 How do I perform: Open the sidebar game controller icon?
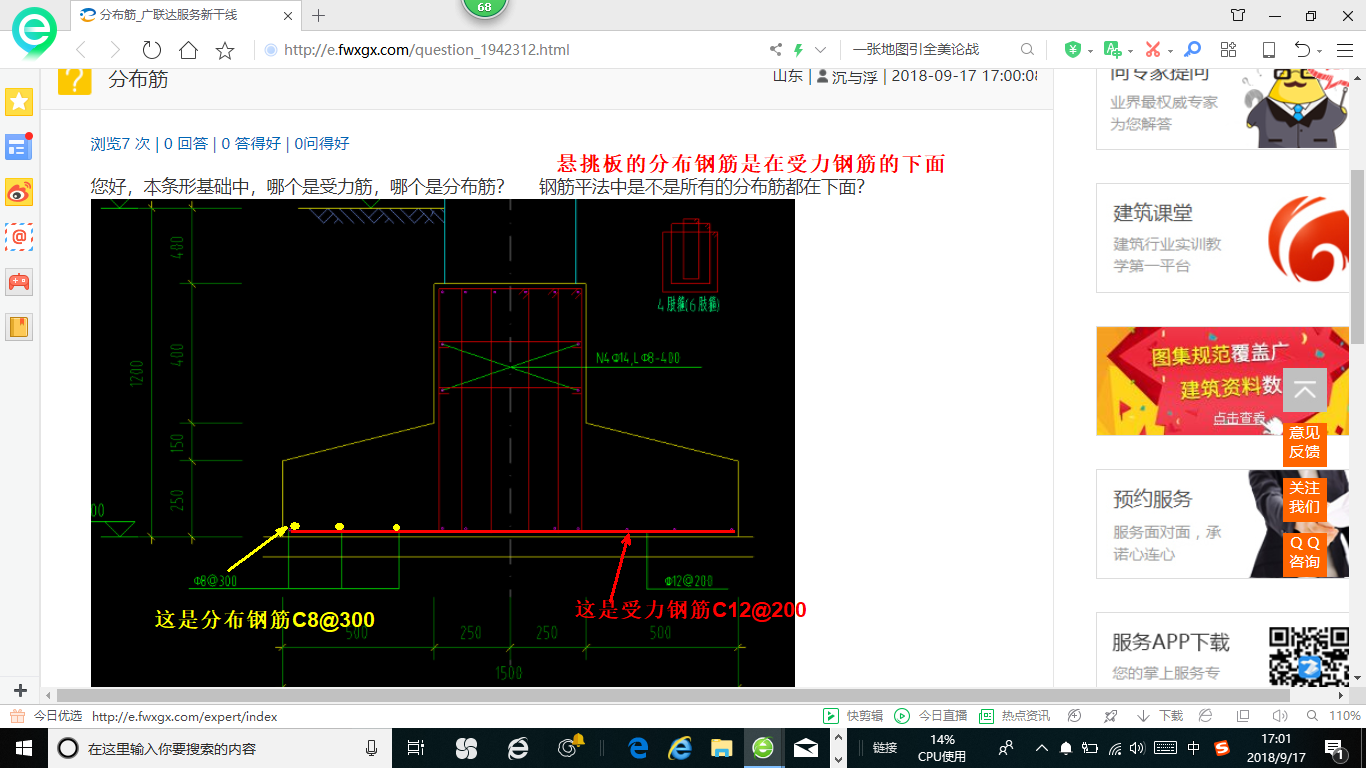(x=19, y=281)
